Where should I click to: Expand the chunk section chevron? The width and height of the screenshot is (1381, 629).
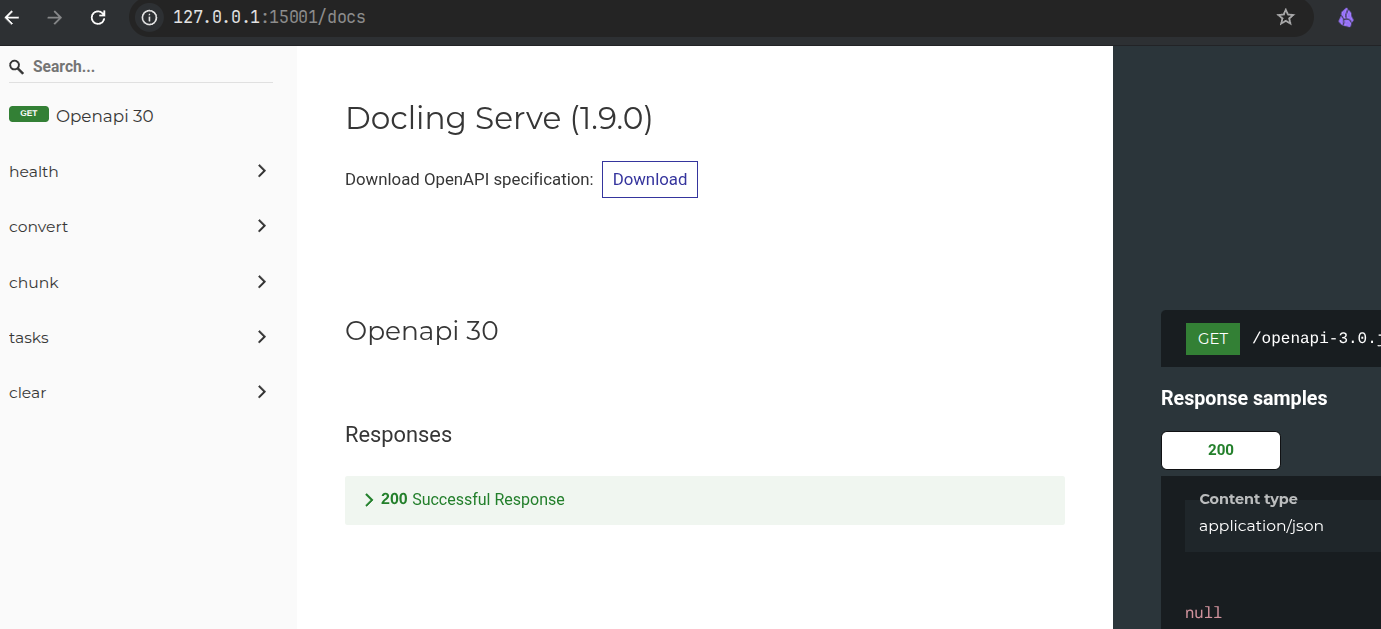tap(262, 282)
